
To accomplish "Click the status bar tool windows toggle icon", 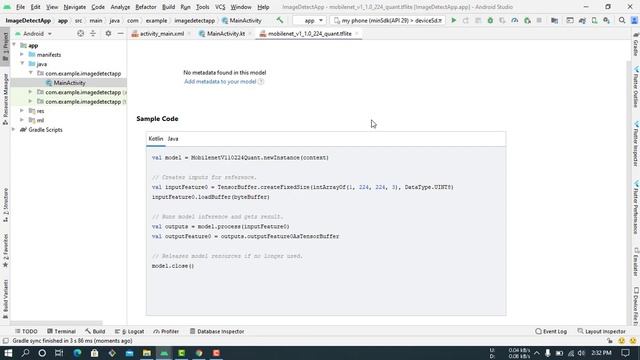I will click(x=5, y=341).
